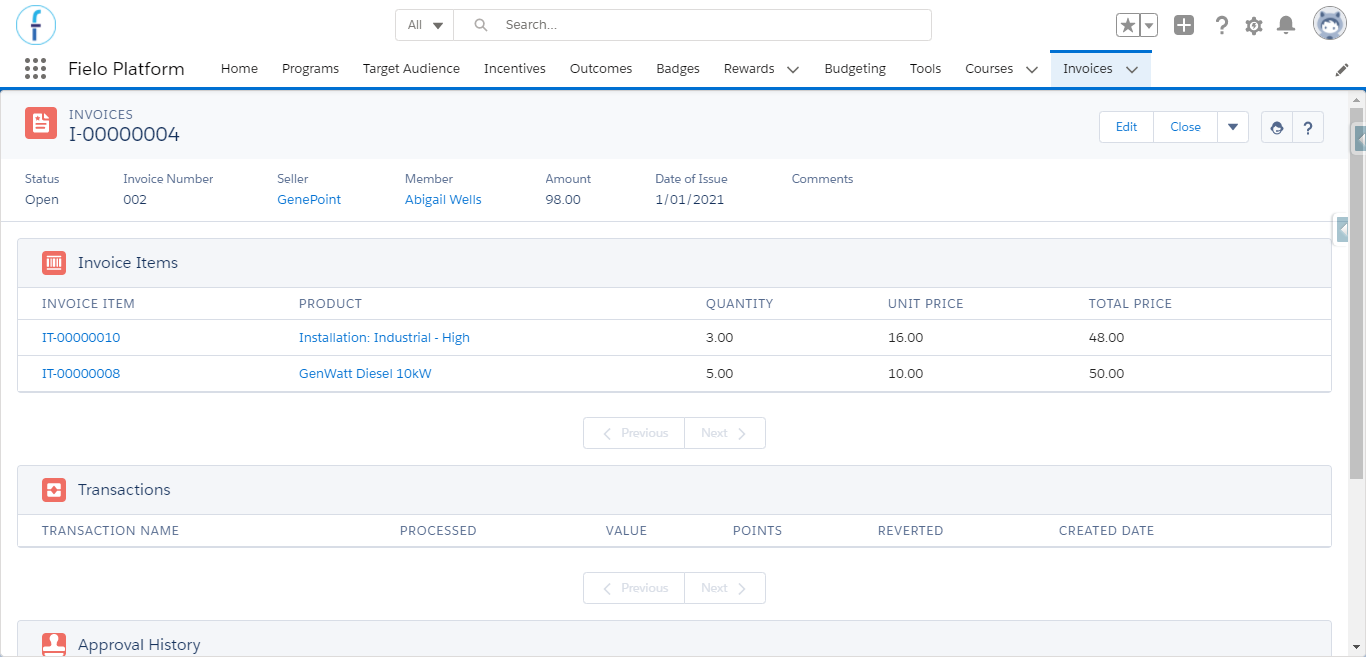
Task: Expand the lower side panel arrow
Action: (1343, 230)
